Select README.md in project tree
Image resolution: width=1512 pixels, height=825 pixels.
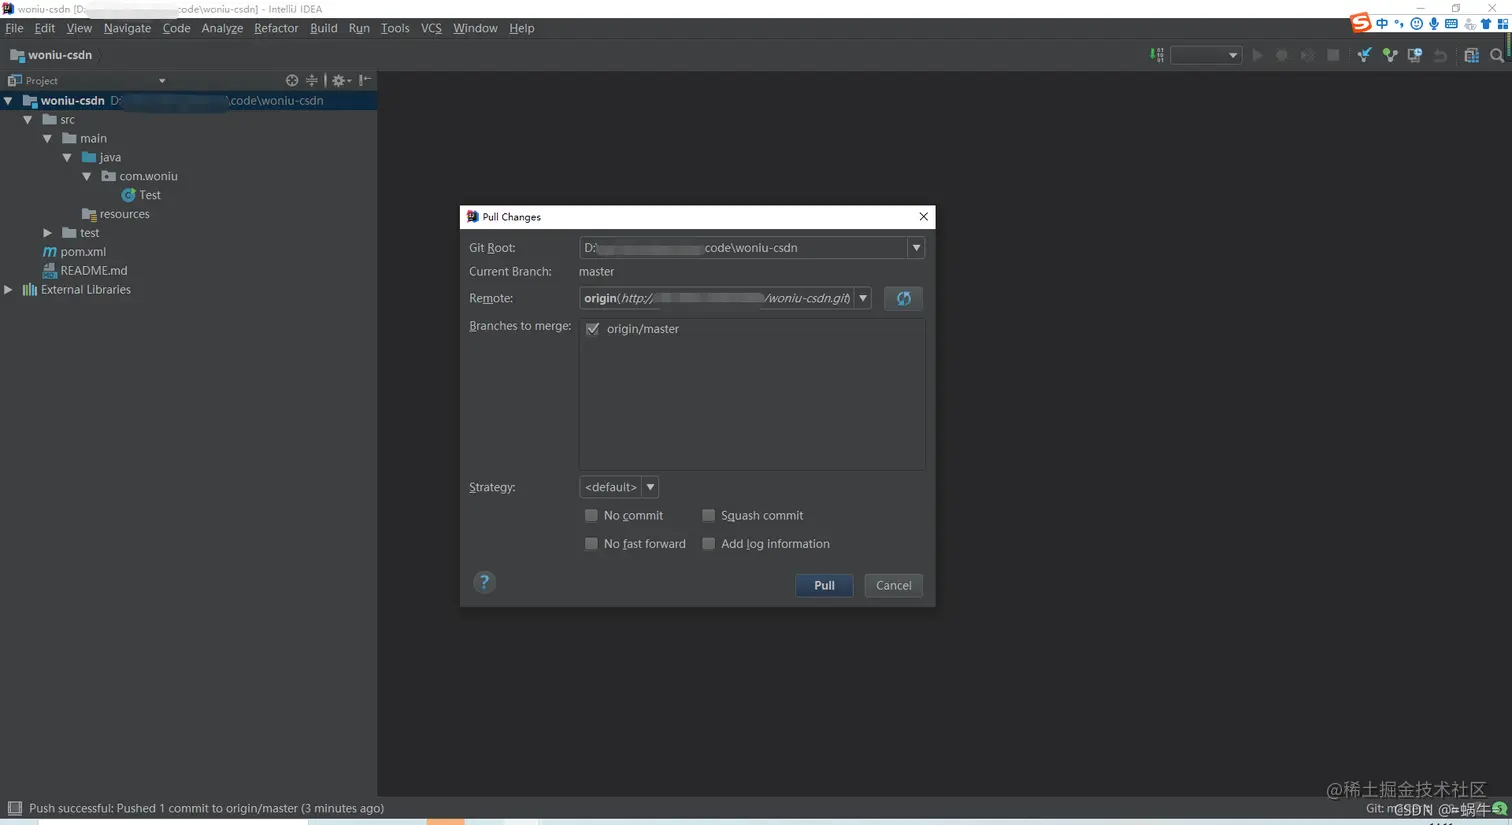click(x=85, y=271)
